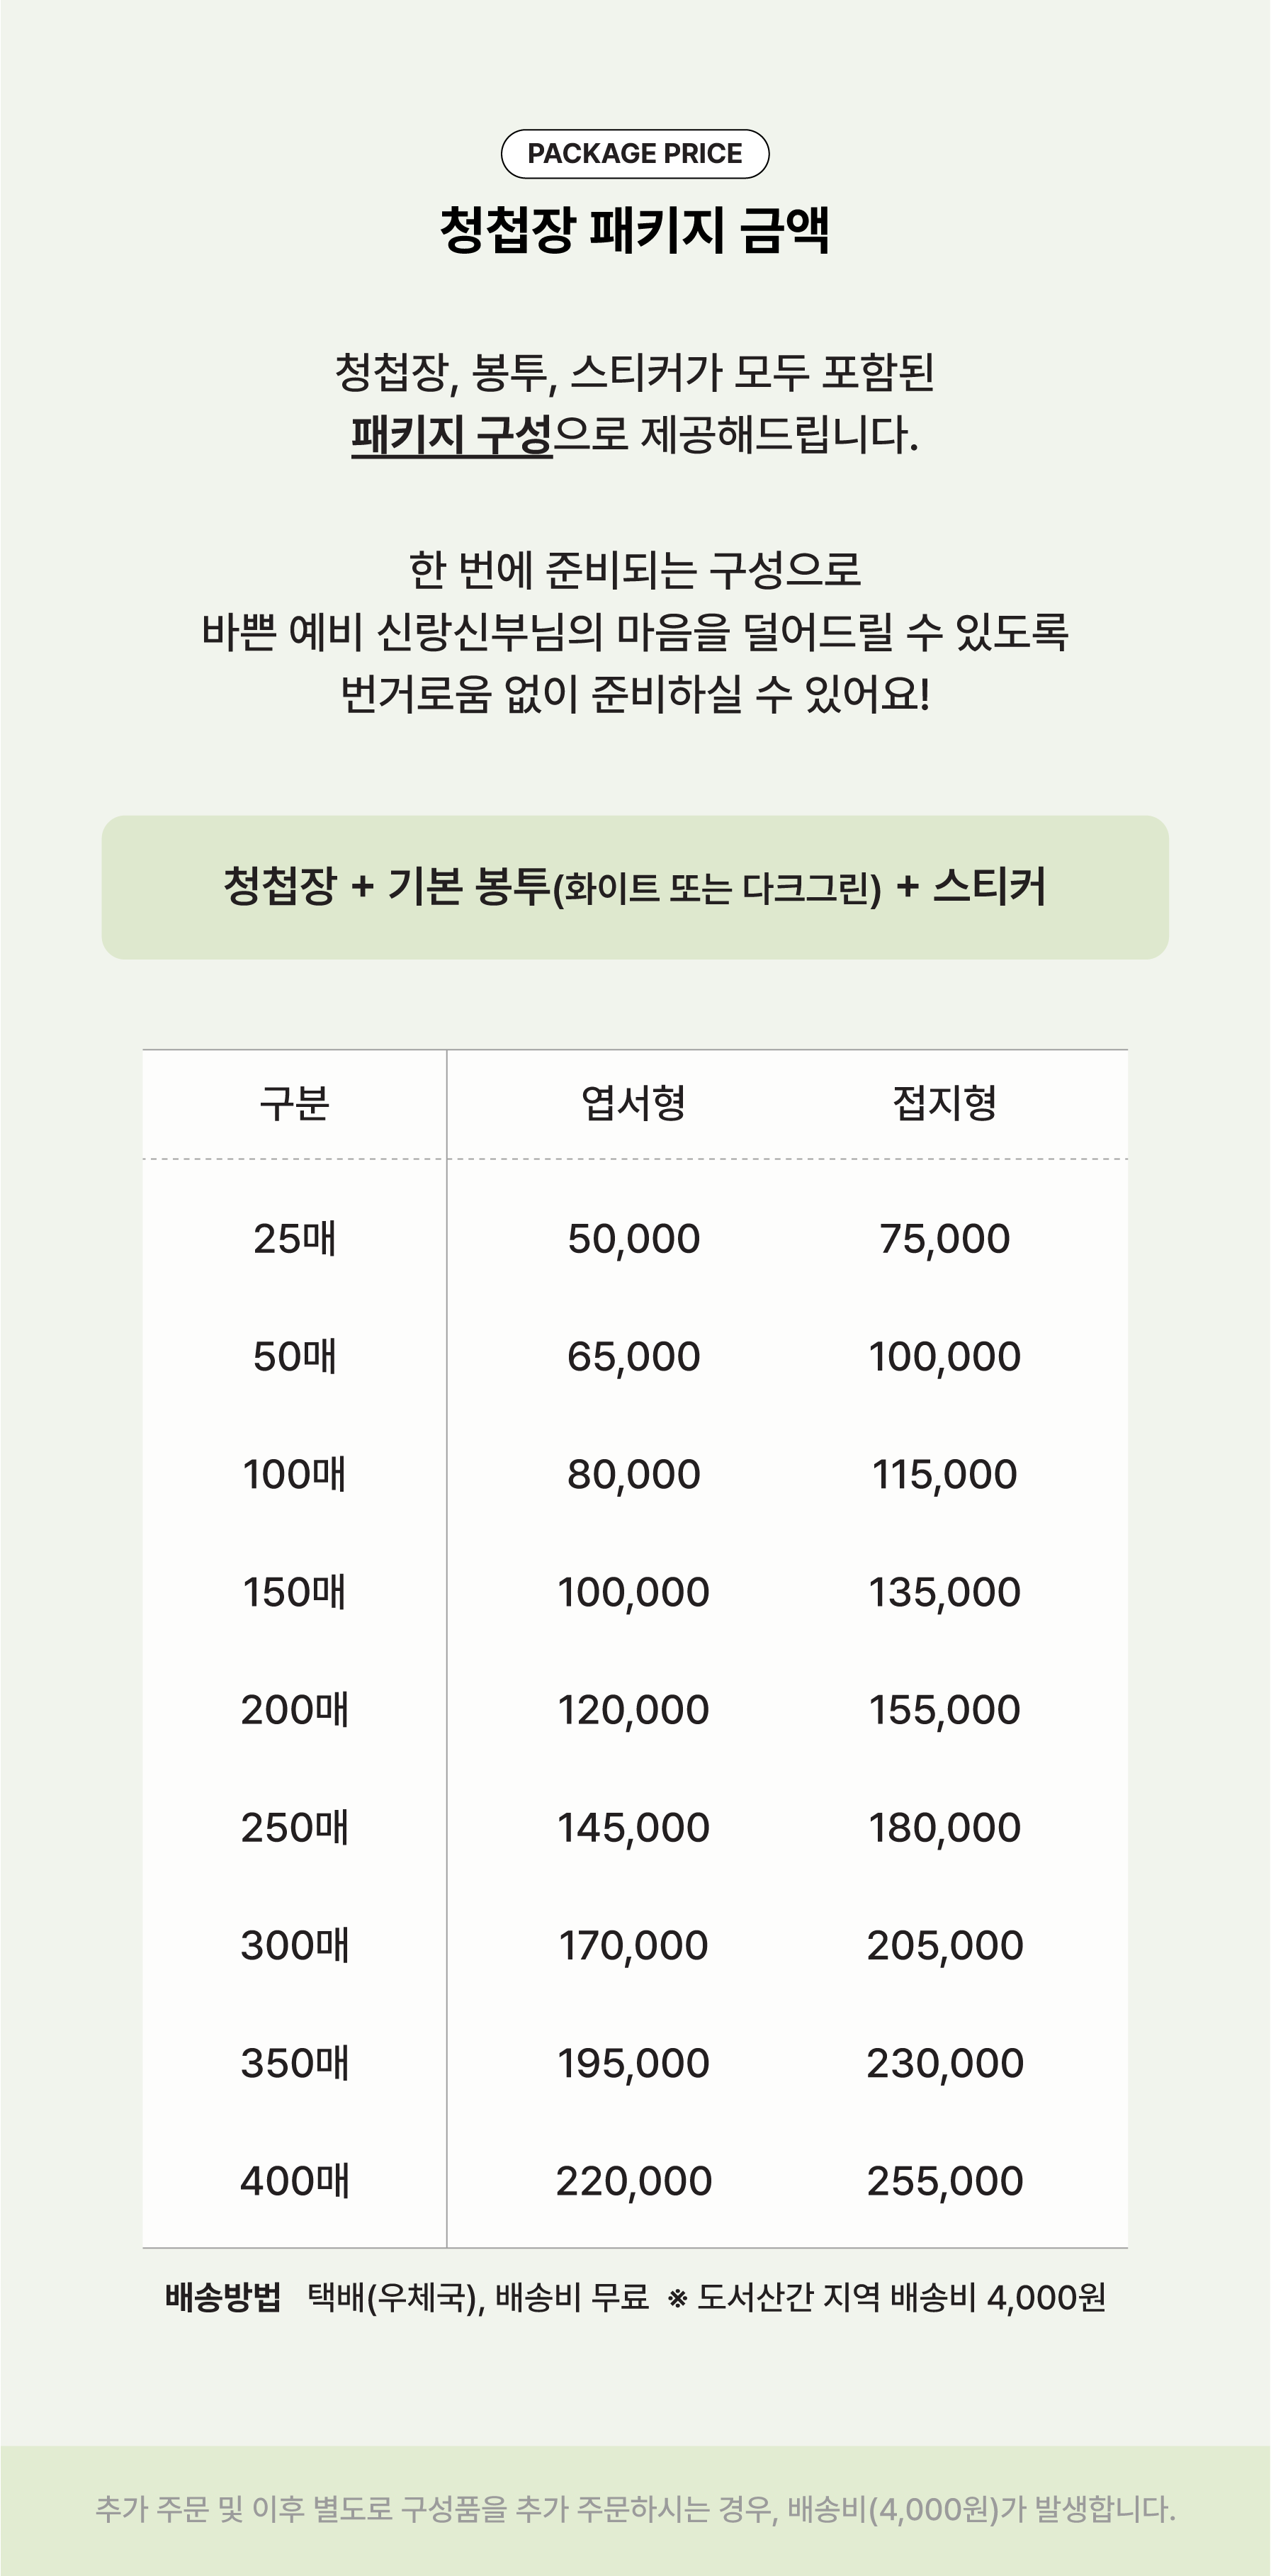Select the 구분 column header
This screenshot has width=1271, height=2576.
click(x=294, y=1103)
